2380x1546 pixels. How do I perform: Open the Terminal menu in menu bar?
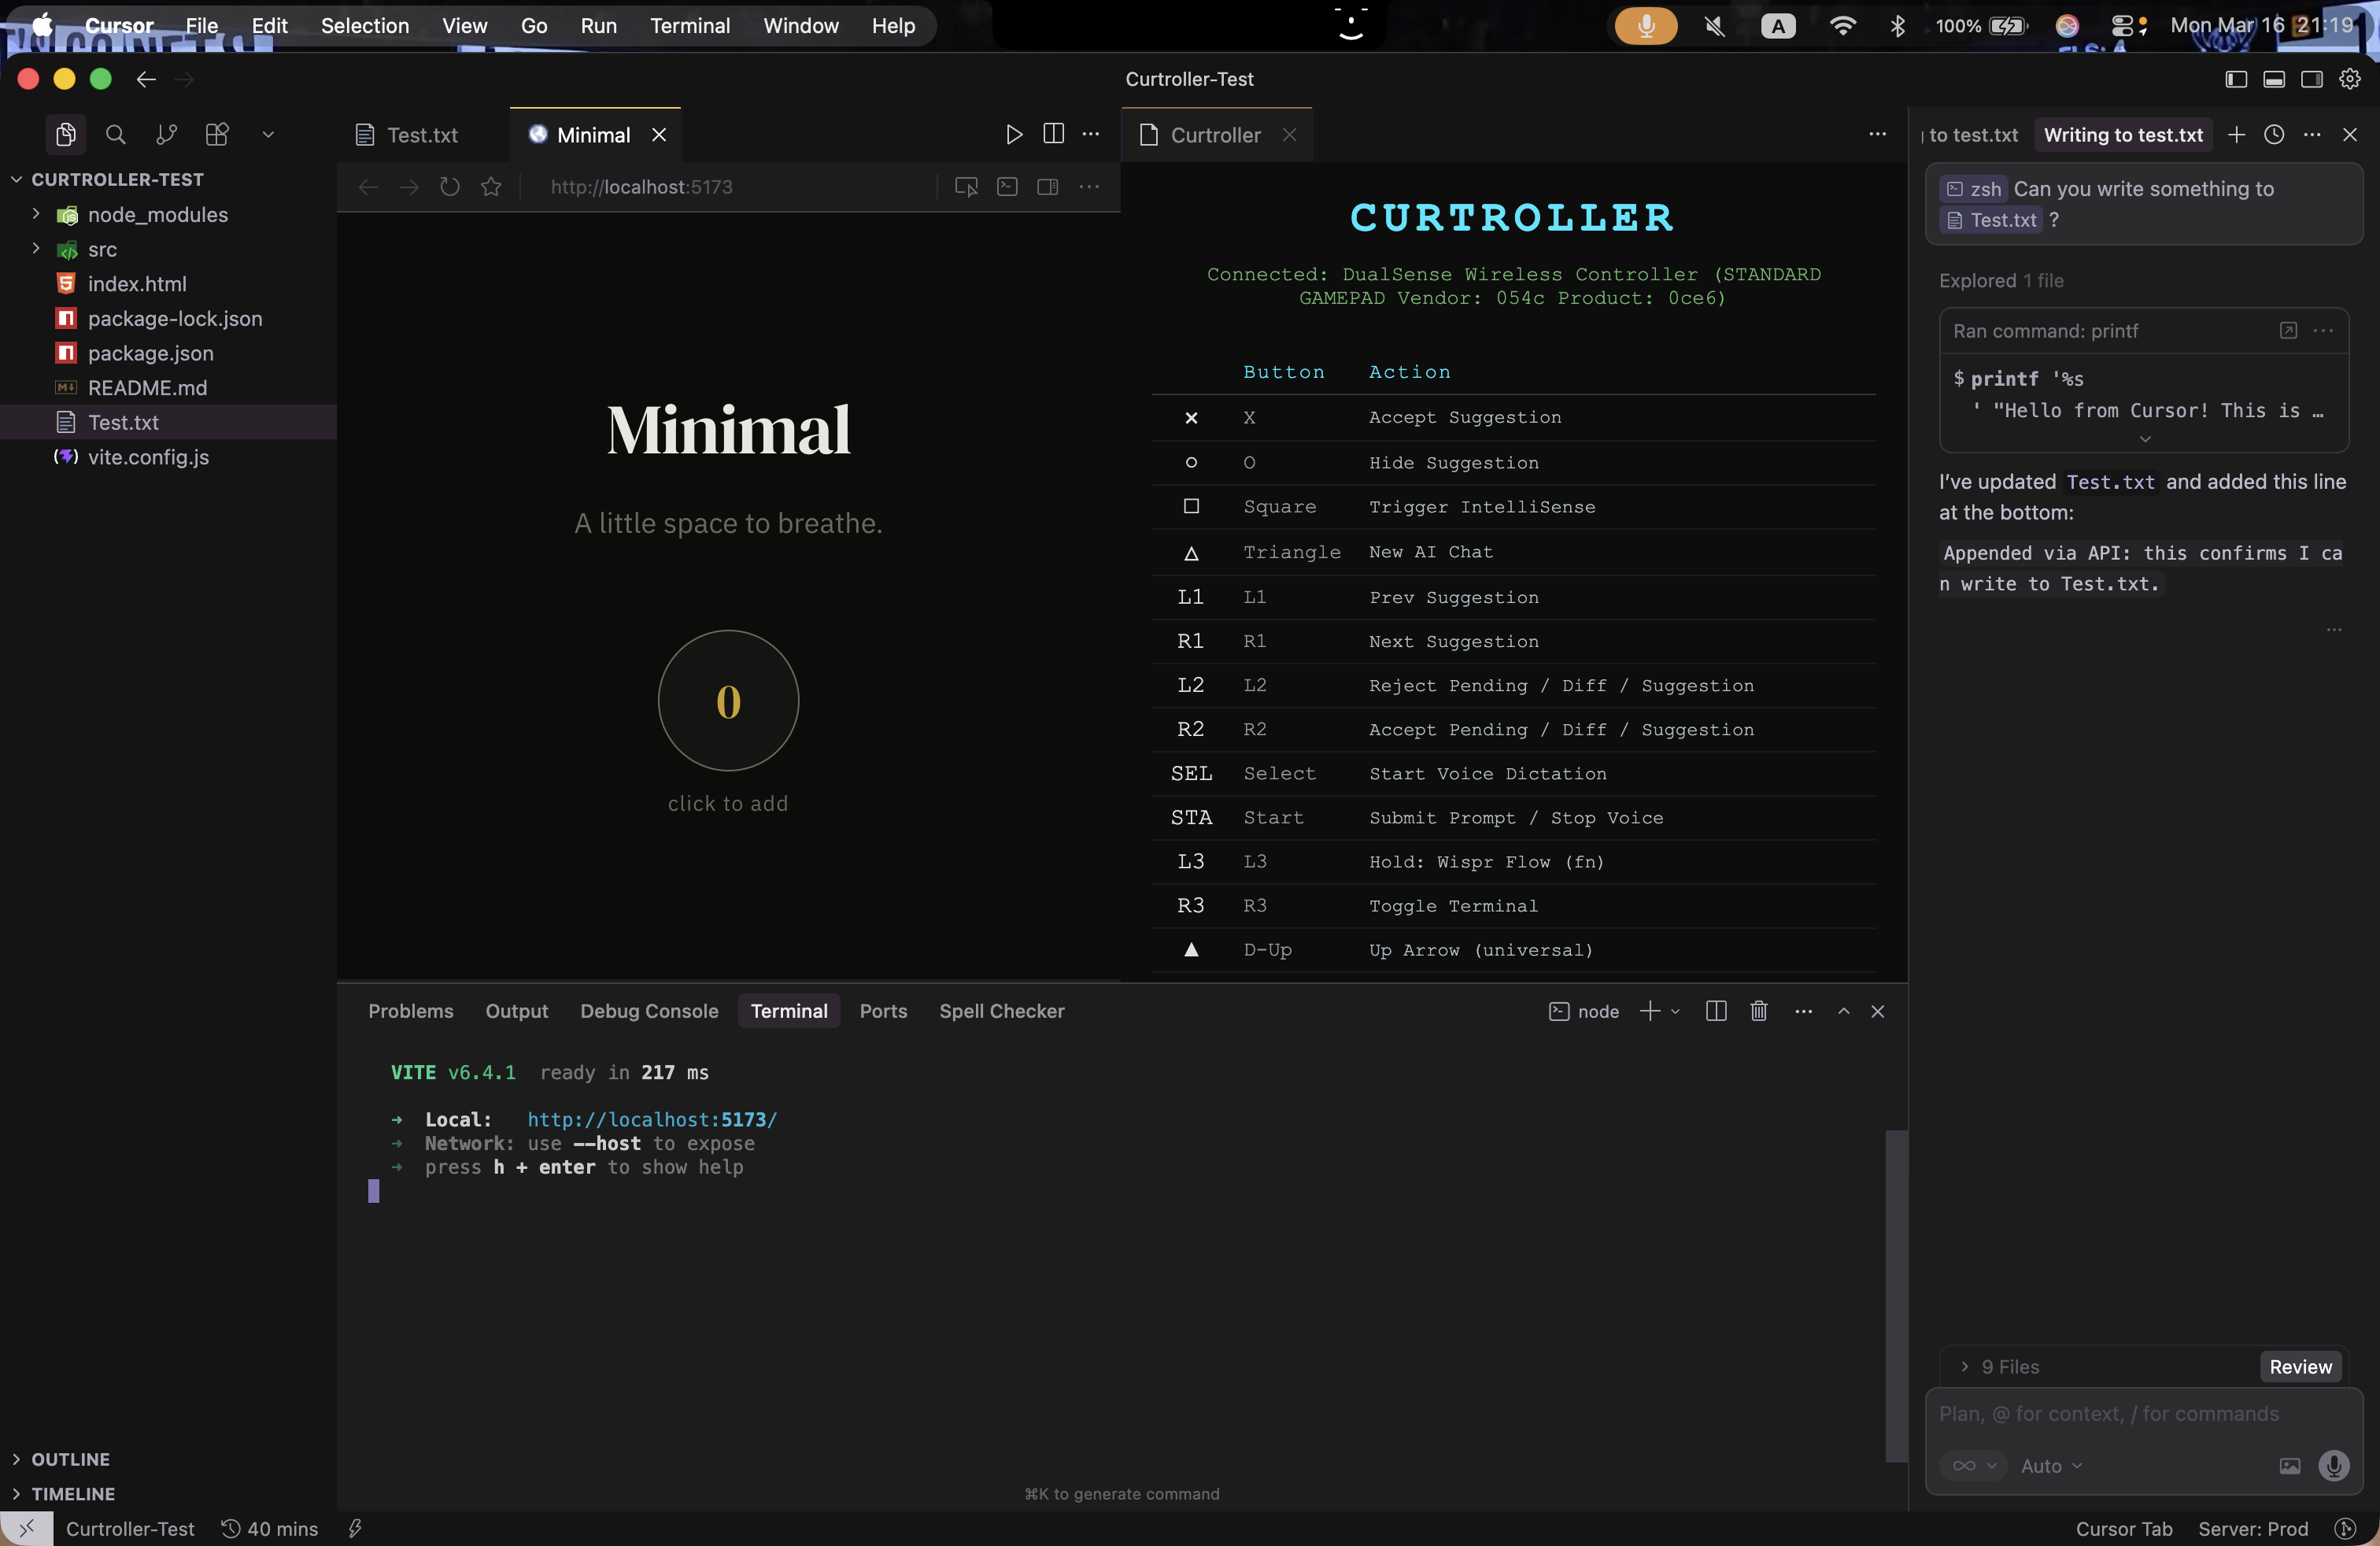[x=690, y=26]
